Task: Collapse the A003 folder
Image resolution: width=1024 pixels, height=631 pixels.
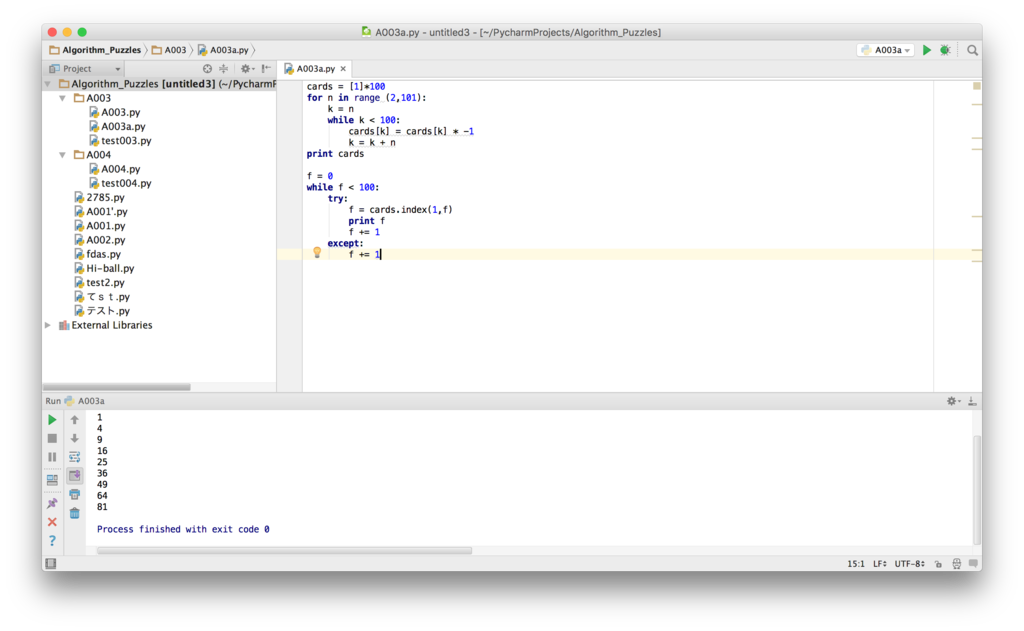Action: tap(63, 98)
